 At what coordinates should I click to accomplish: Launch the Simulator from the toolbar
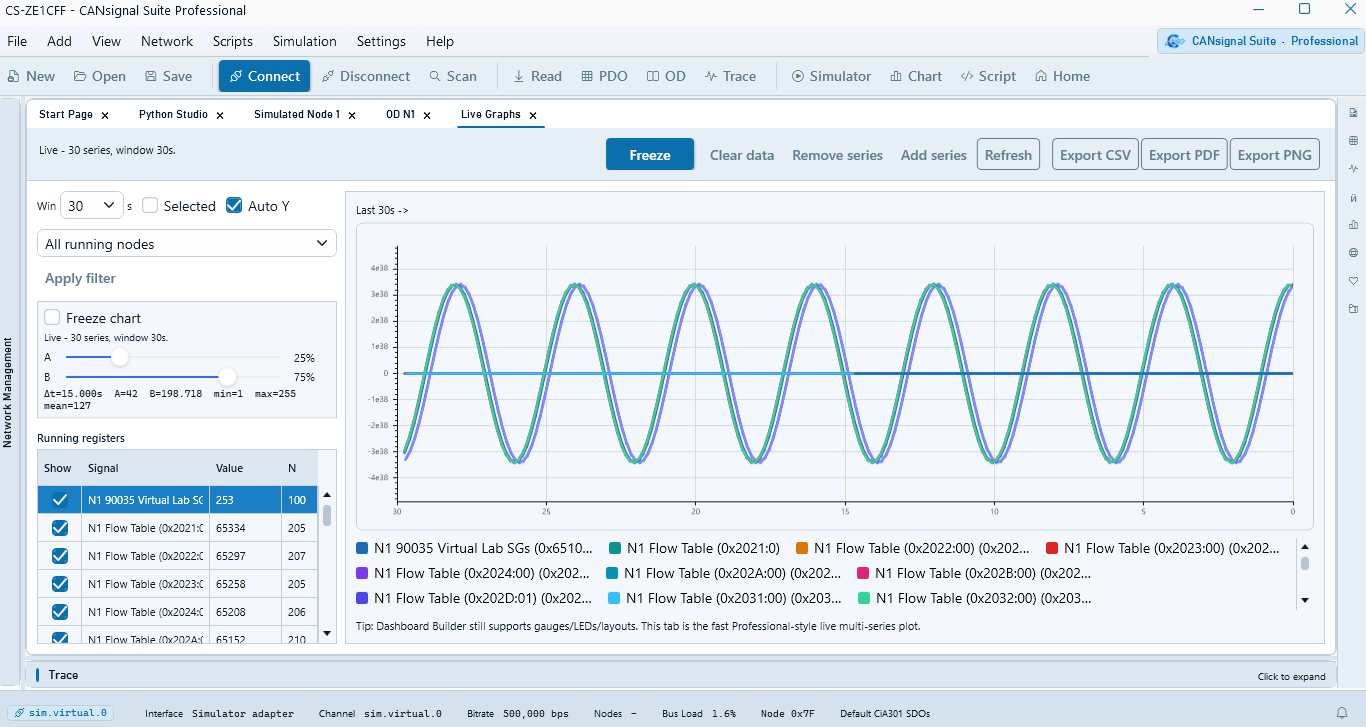(x=831, y=76)
